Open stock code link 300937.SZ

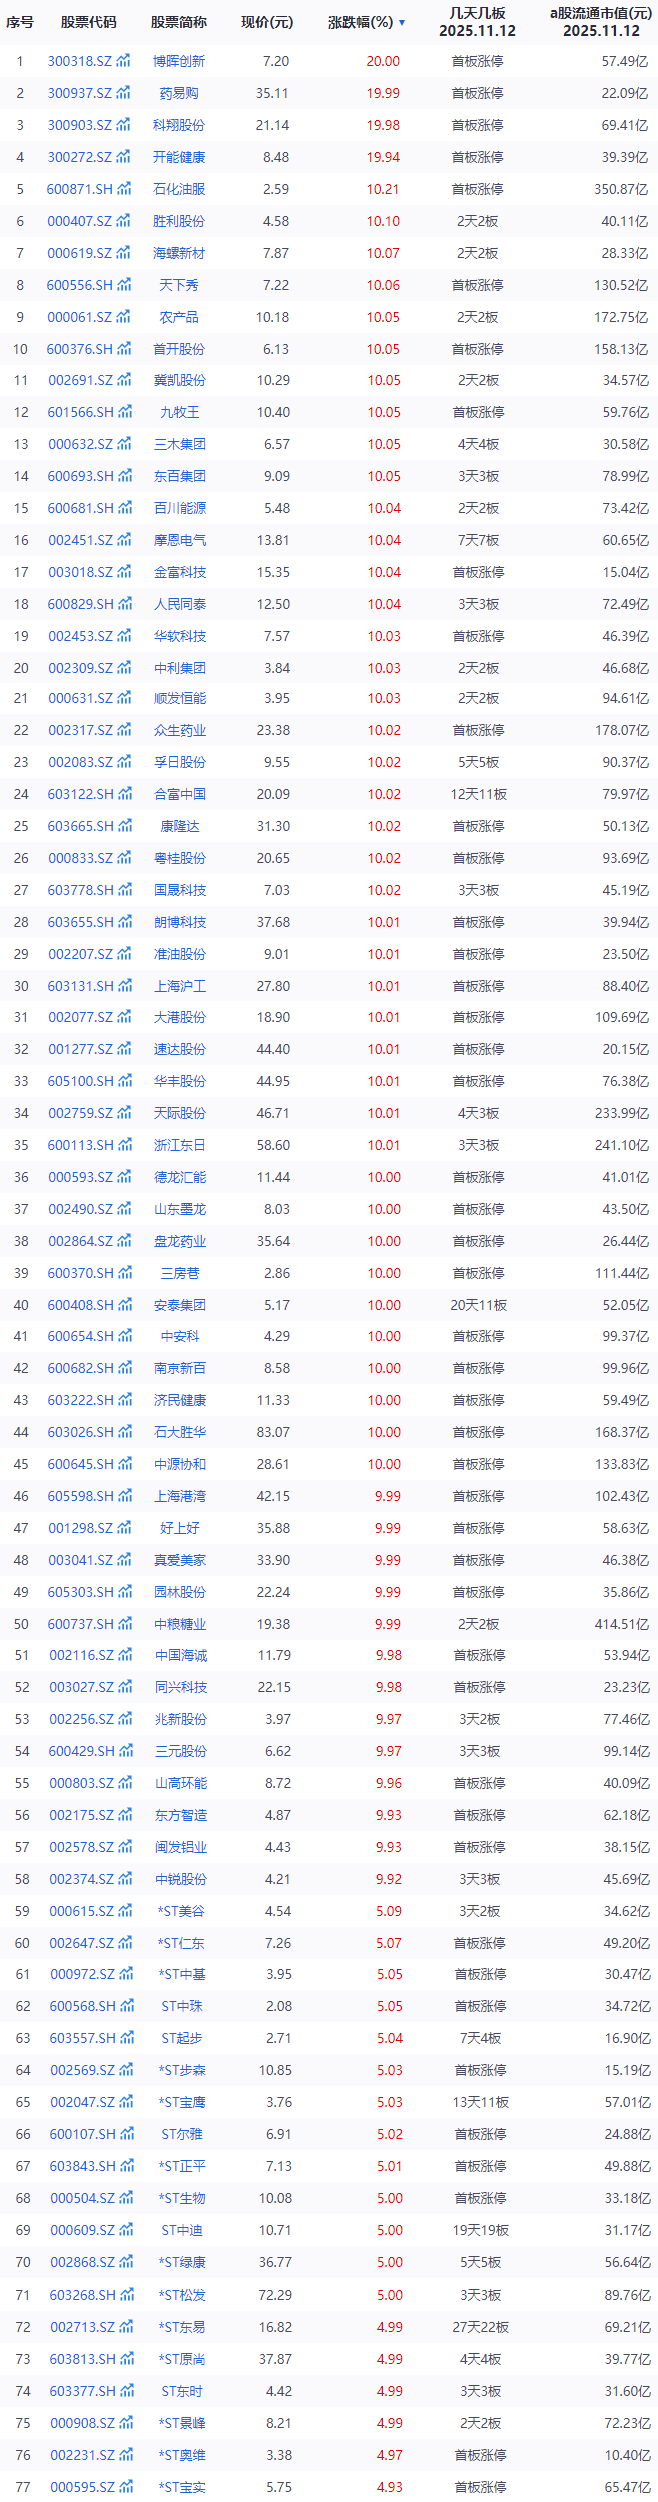[80, 93]
